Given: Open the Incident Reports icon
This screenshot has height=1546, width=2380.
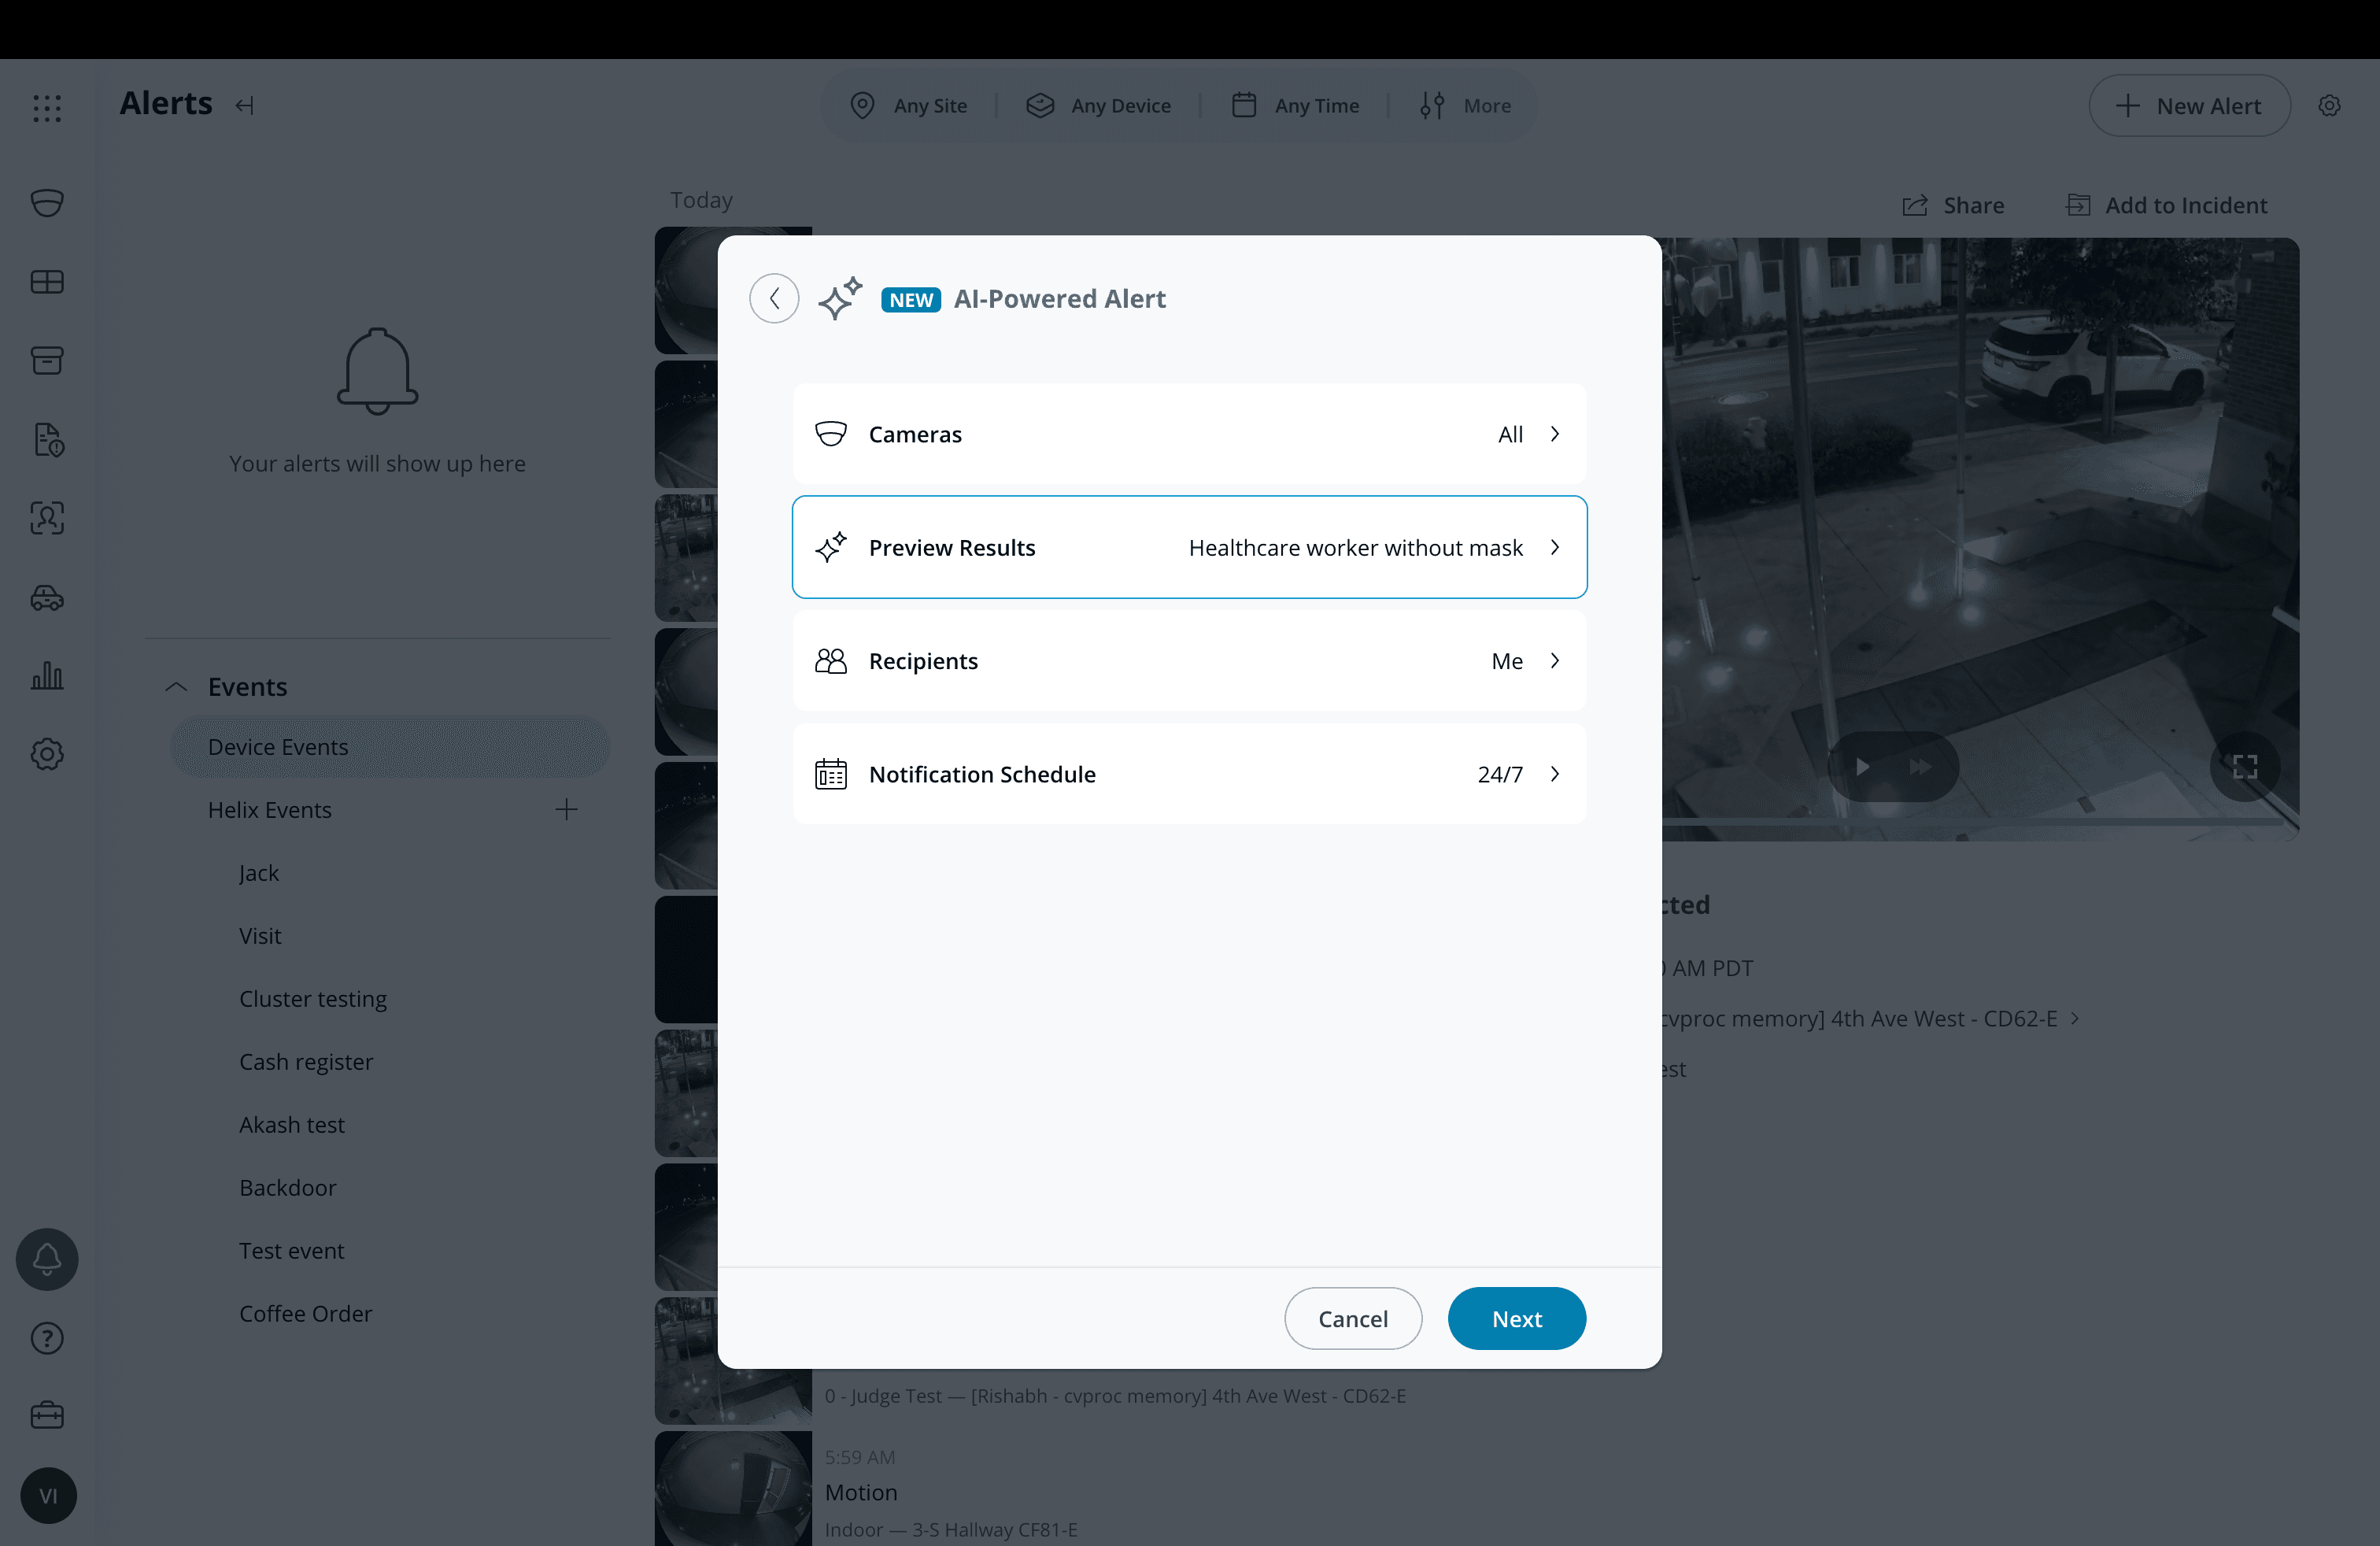Looking at the screenshot, I should pyautogui.click(x=47, y=440).
